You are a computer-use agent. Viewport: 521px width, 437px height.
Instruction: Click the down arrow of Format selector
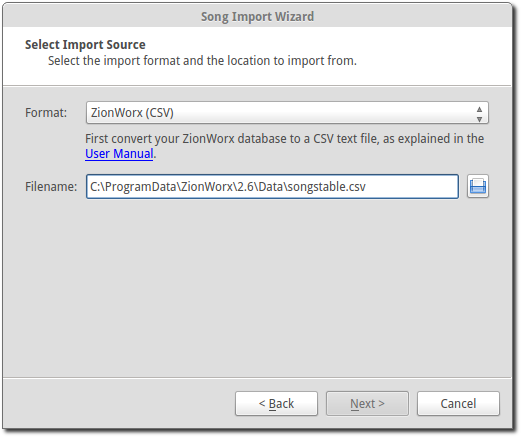pos(479,118)
